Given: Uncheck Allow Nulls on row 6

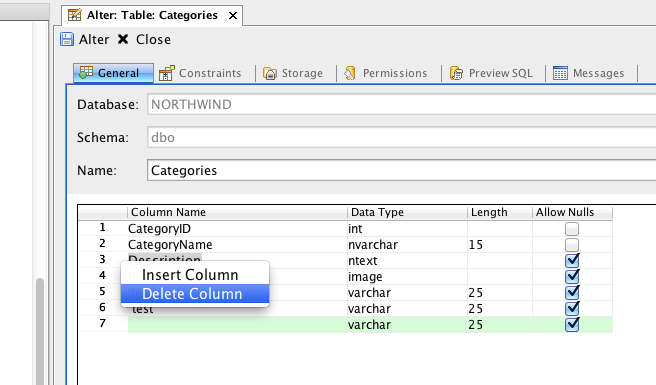Looking at the screenshot, I should (572, 308).
